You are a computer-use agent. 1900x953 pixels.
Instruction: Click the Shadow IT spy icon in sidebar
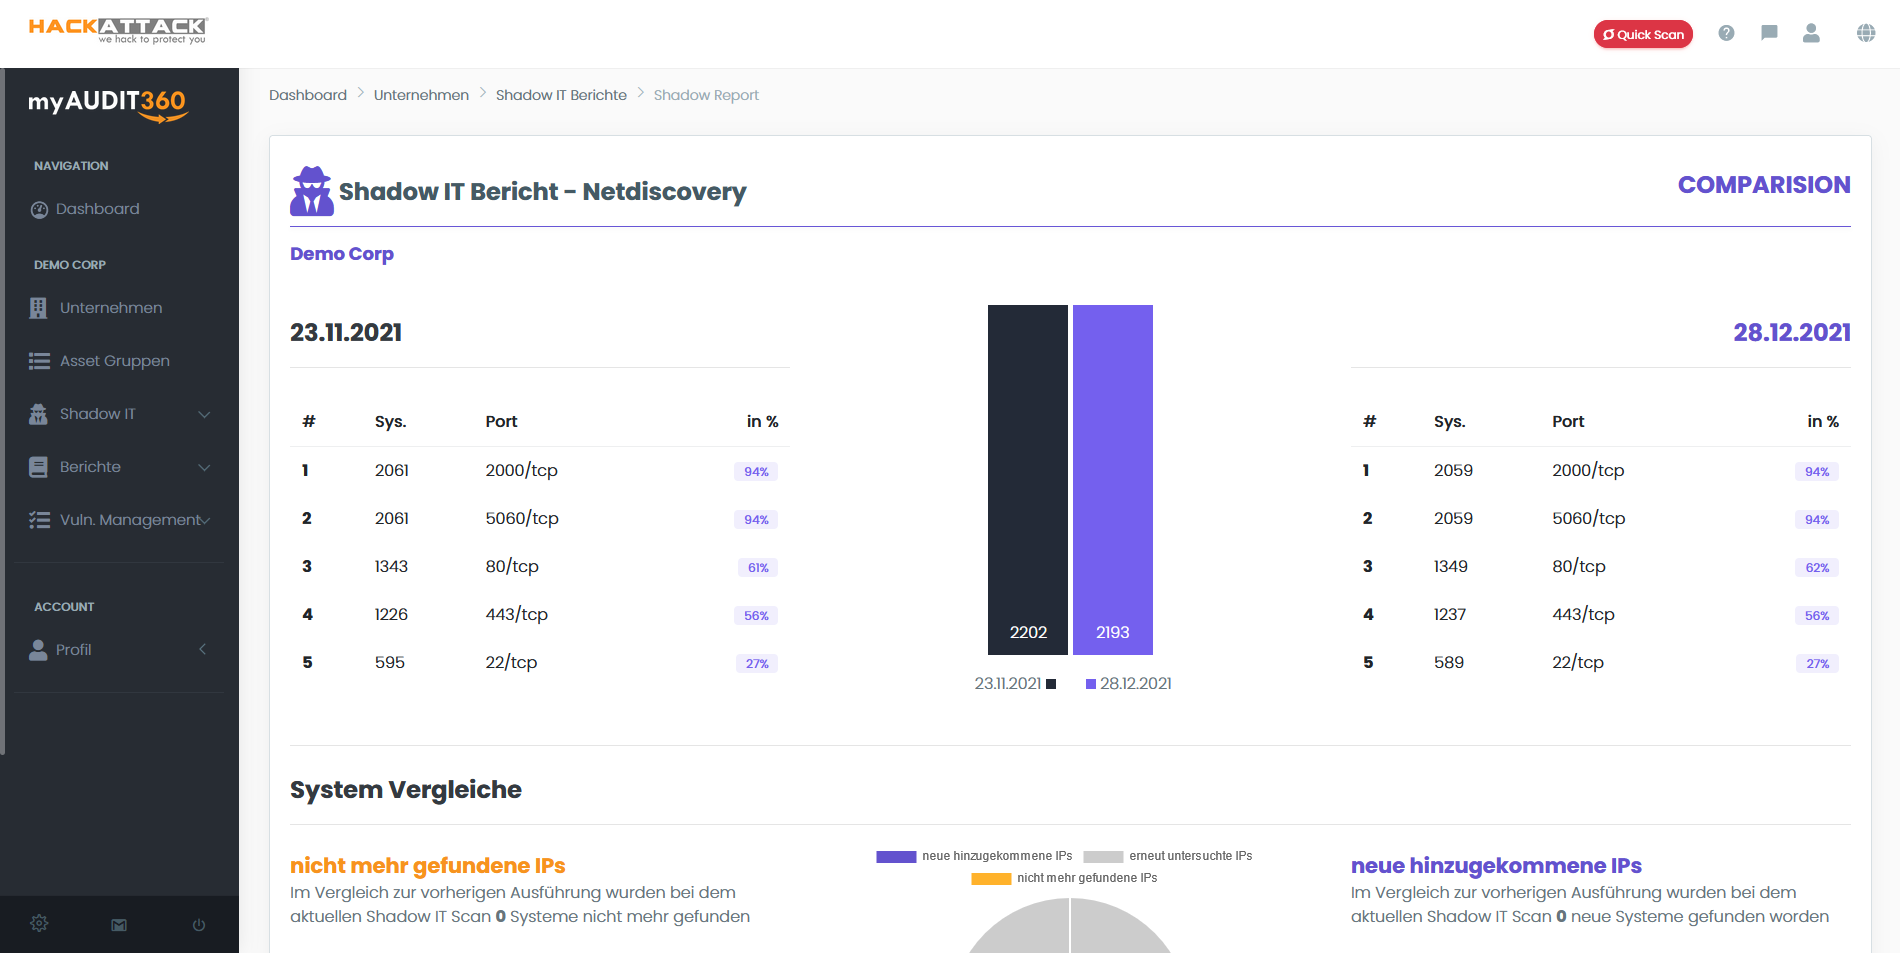38,414
